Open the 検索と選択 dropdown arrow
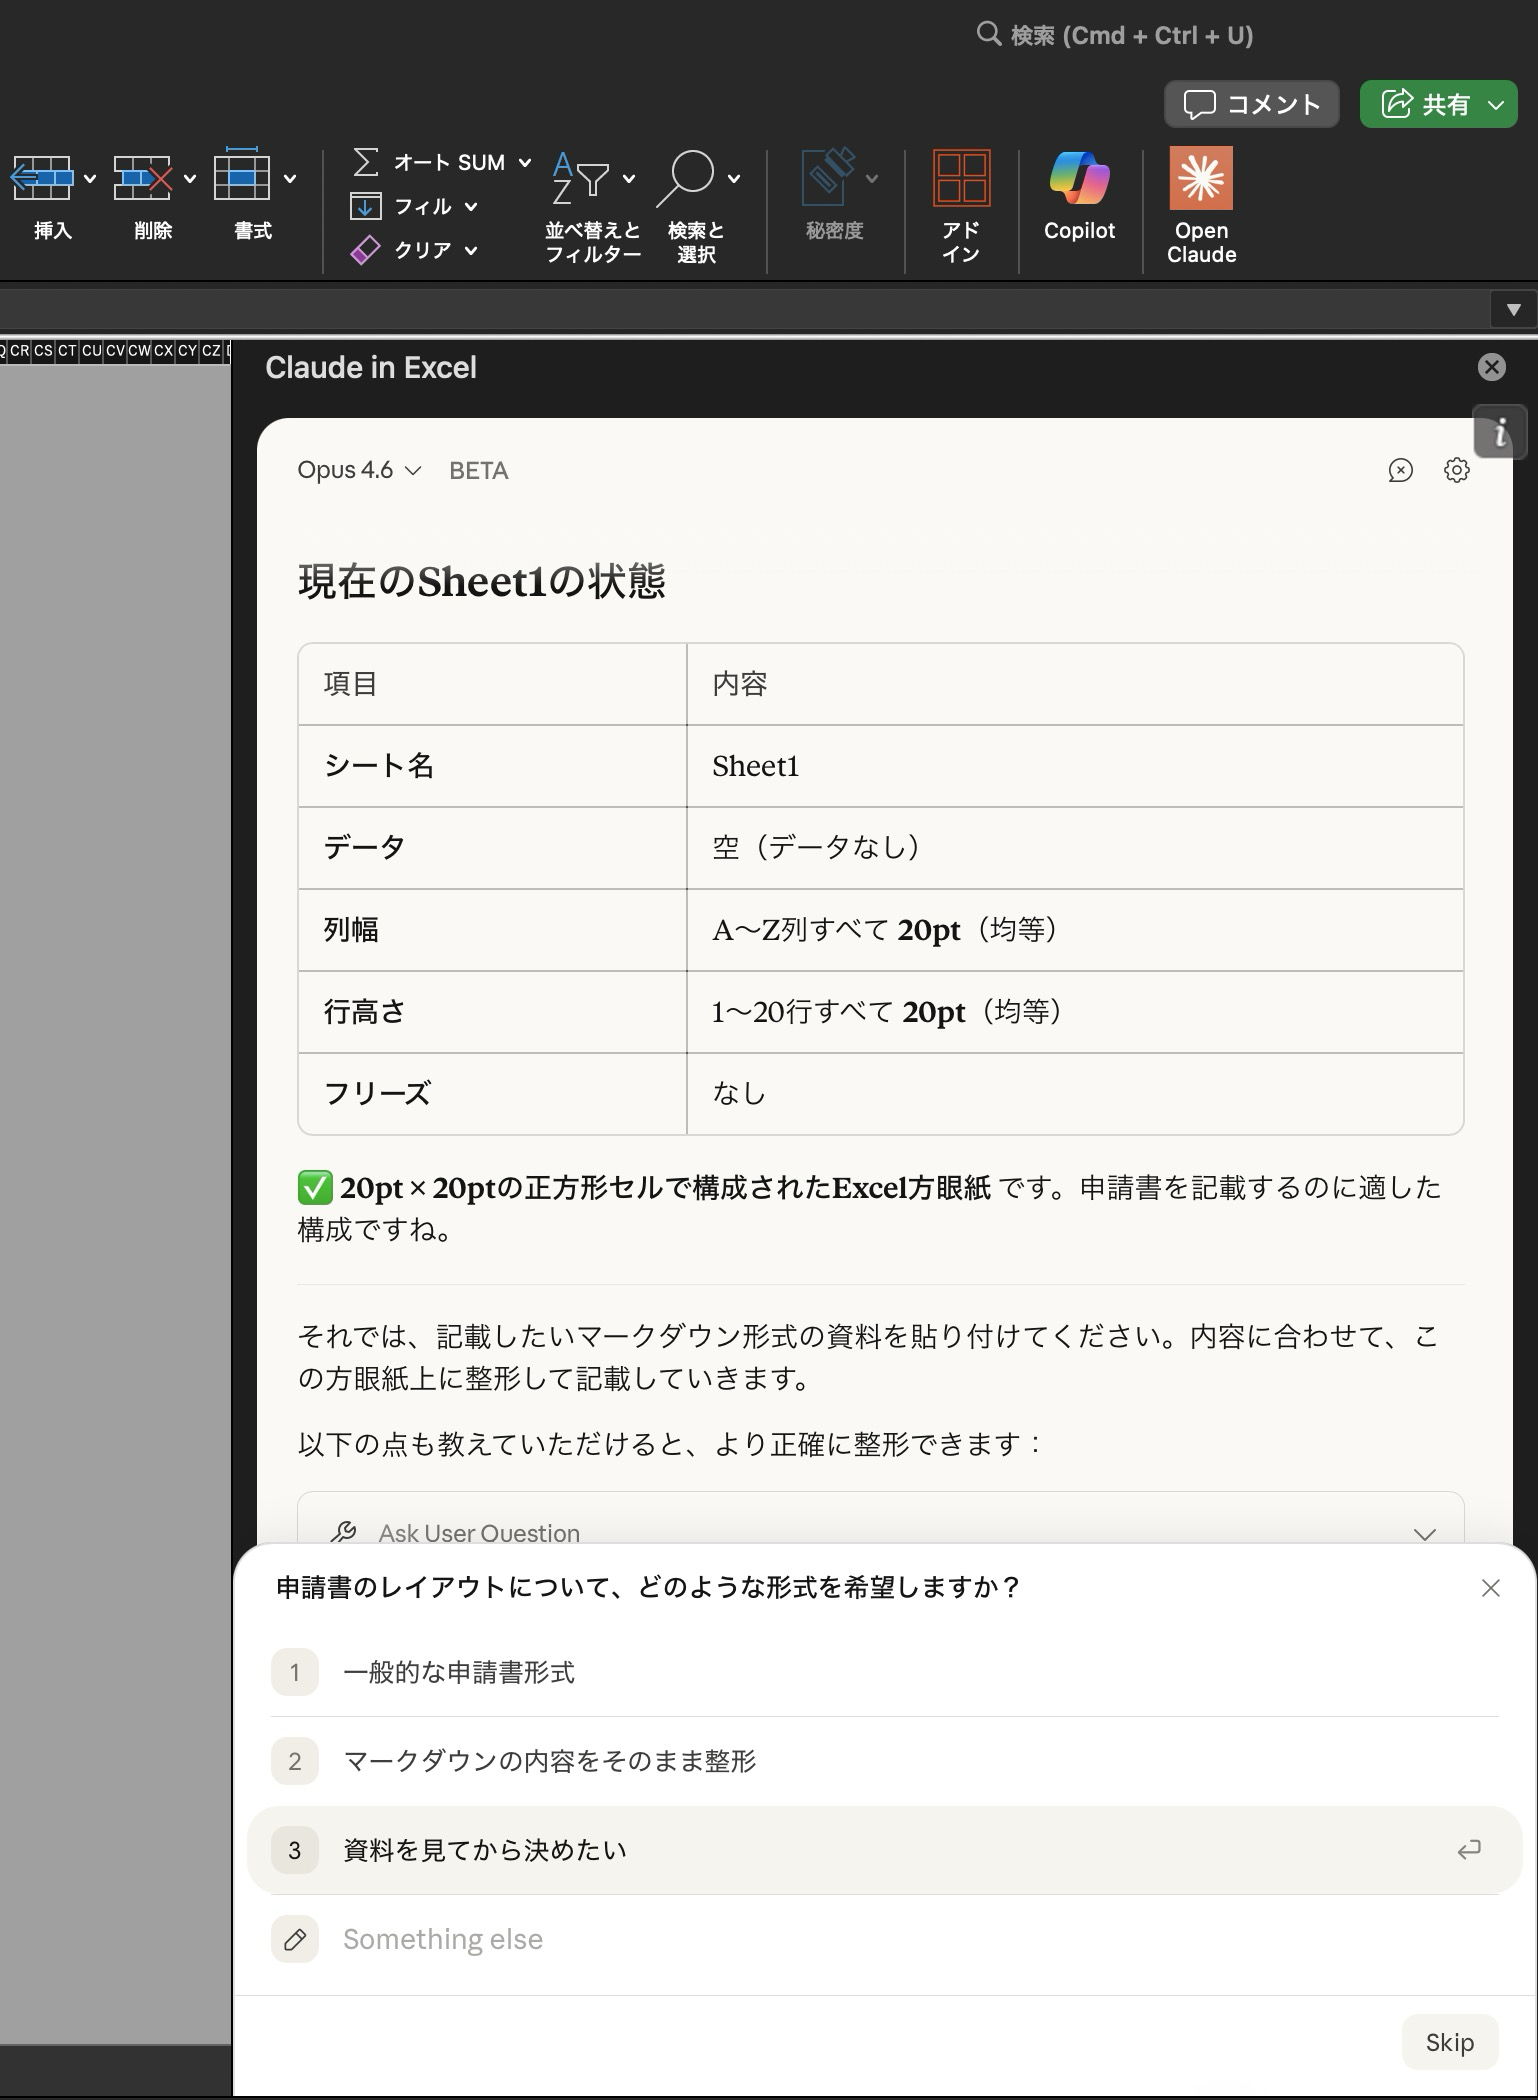The height and width of the screenshot is (2100, 1538). click(734, 179)
